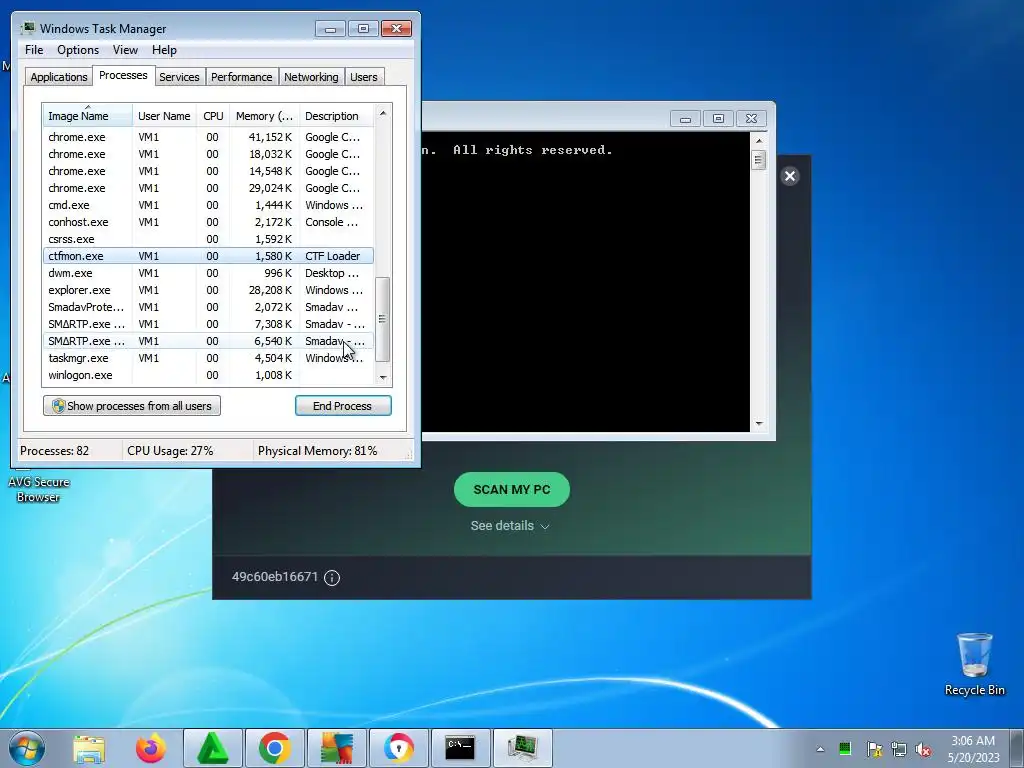The width and height of the screenshot is (1024, 768).
Task: Maximize the Command Prompt window
Action: (x=718, y=119)
